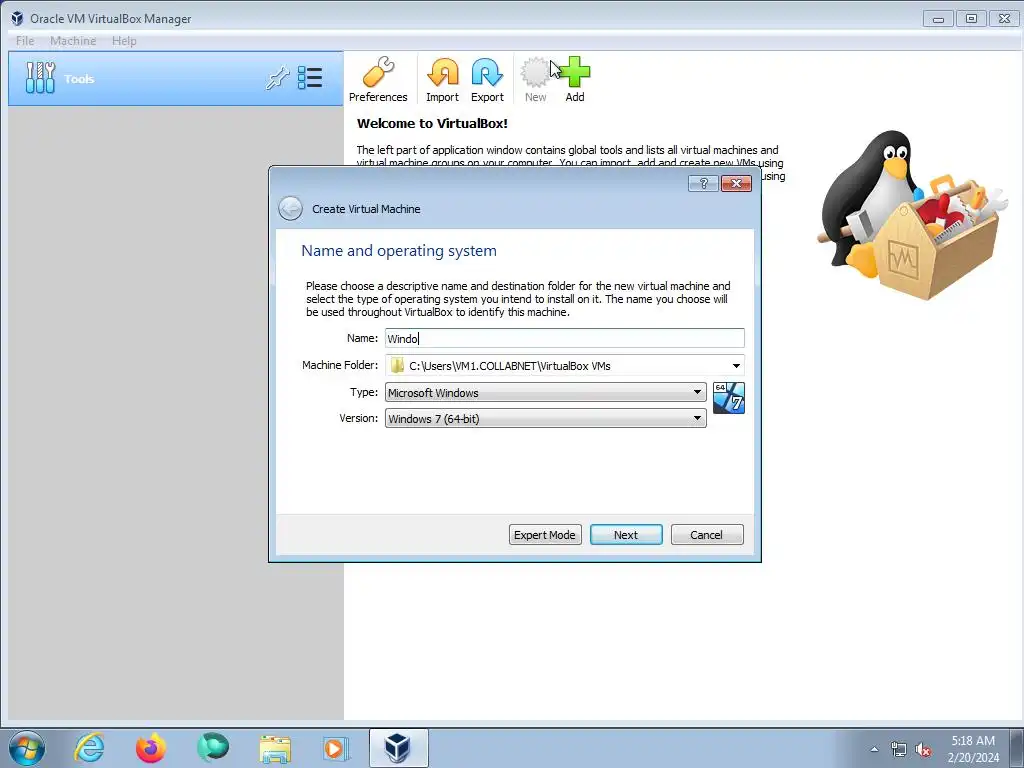Viewport: 1024px width, 768px height.
Task: Open the Version dropdown showing Windows 7 (64-bit)
Action: point(545,419)
